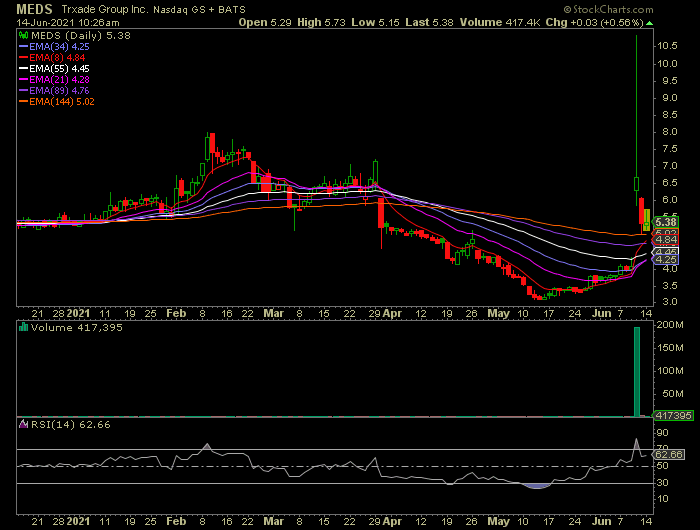Click the large green volume spike bar
The height and width of the screenshot is (530, 700).
637,372
